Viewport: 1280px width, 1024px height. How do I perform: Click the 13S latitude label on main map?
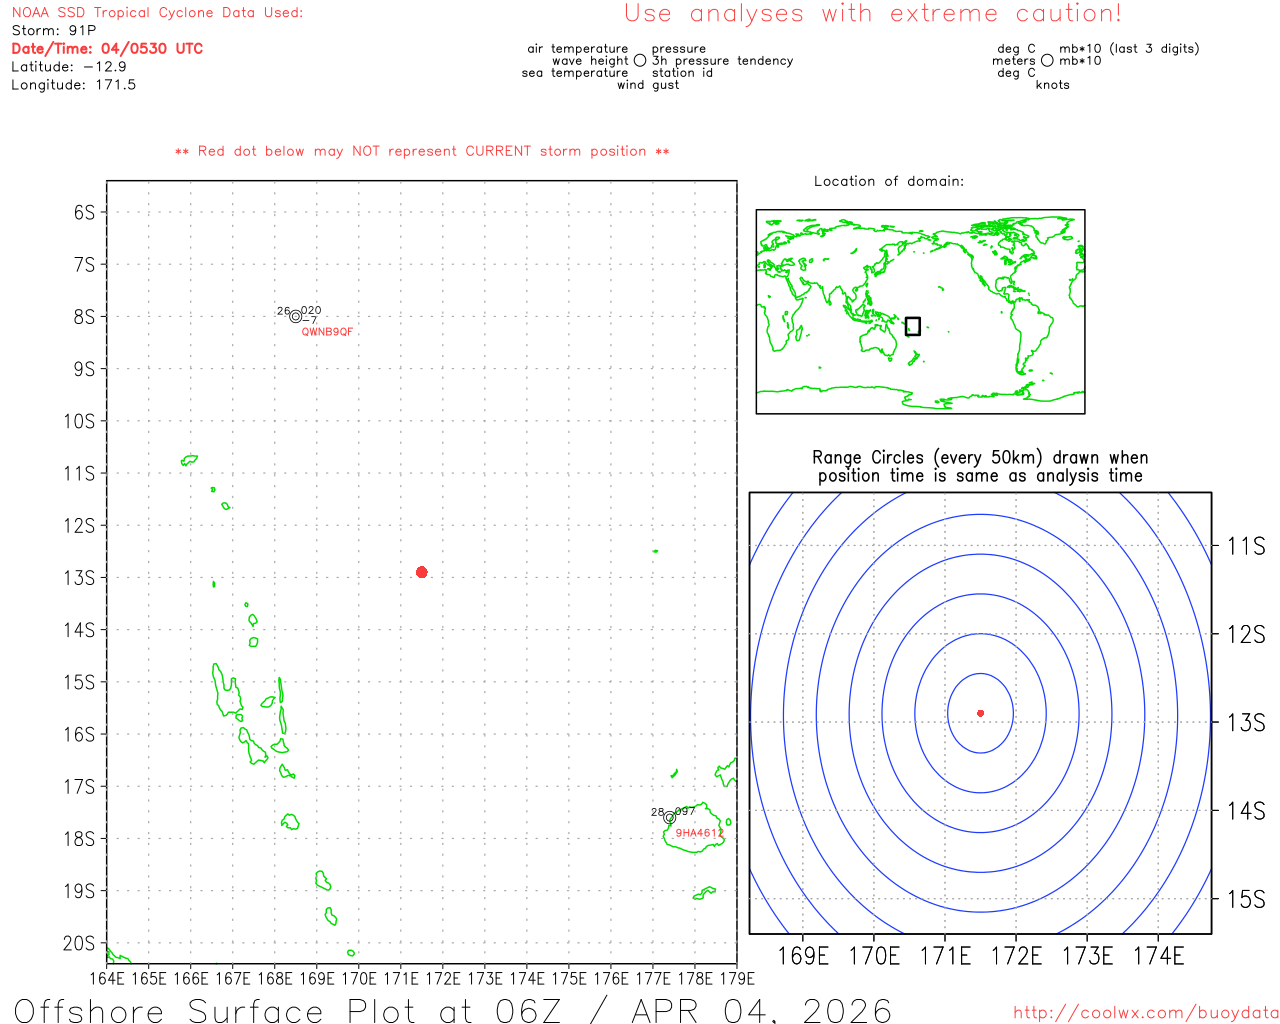click(79, 578)
